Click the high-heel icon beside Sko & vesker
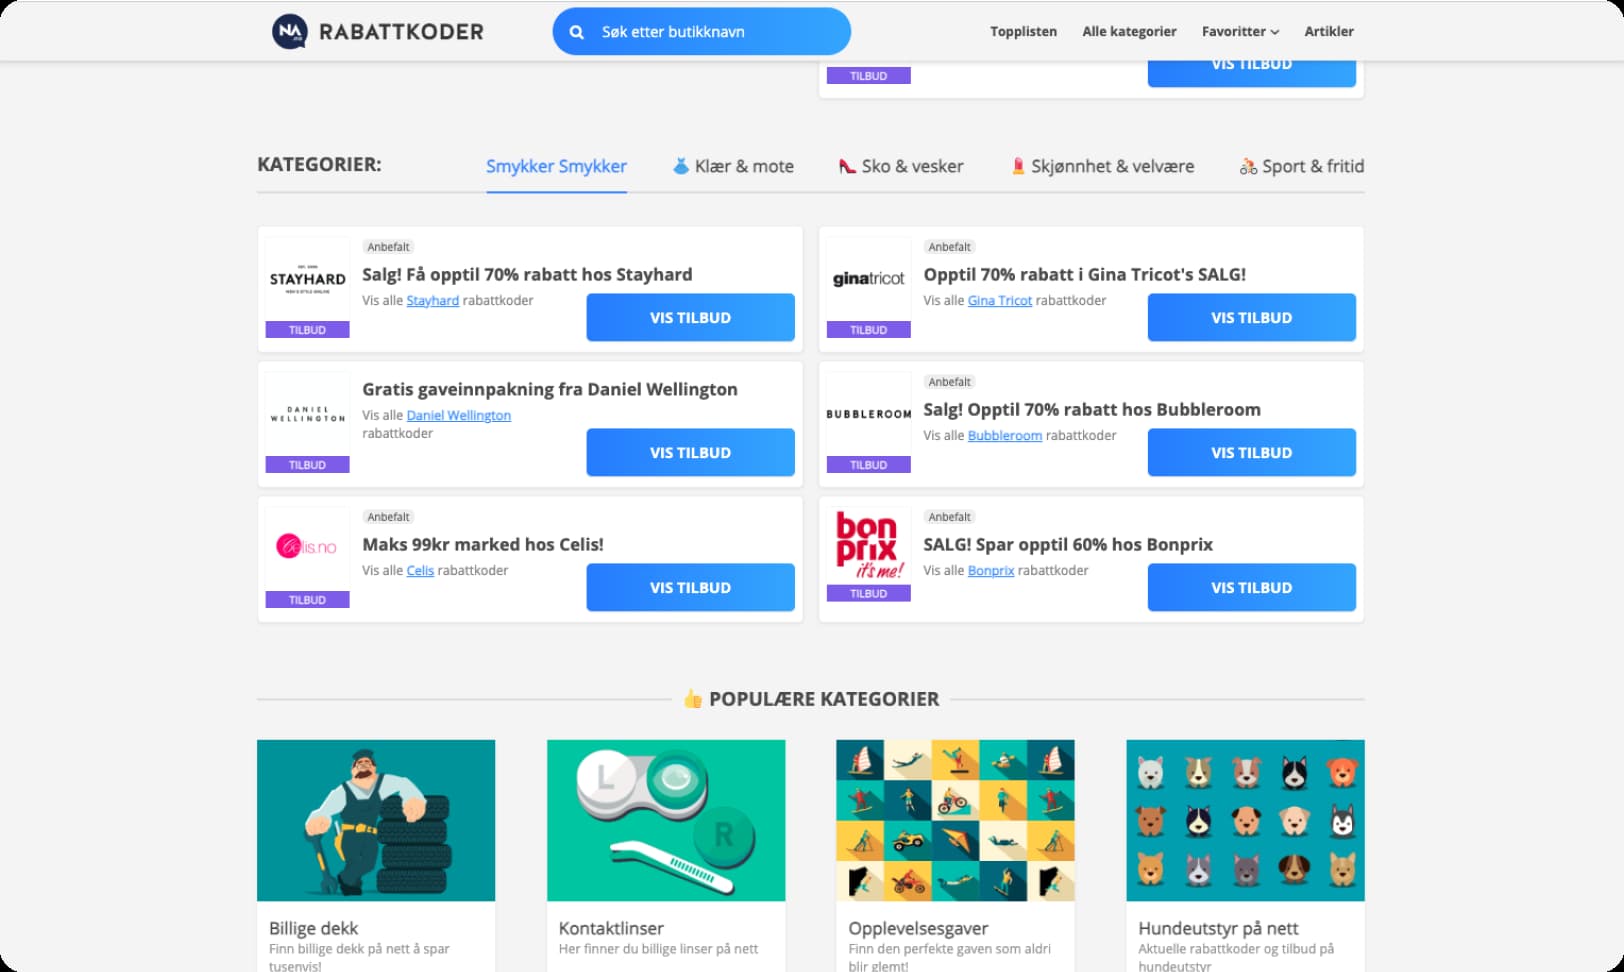This screenshot has height=972, width=1624. click(847, 166)
